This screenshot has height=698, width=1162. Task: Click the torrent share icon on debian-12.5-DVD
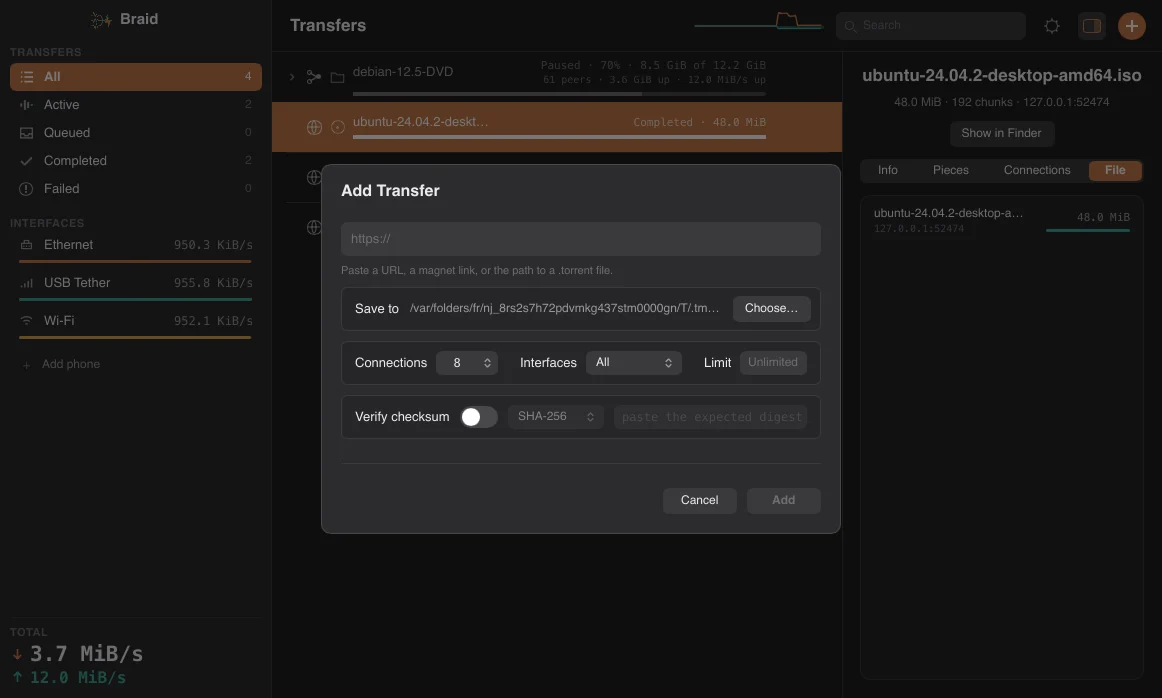[x=314, y=77]
